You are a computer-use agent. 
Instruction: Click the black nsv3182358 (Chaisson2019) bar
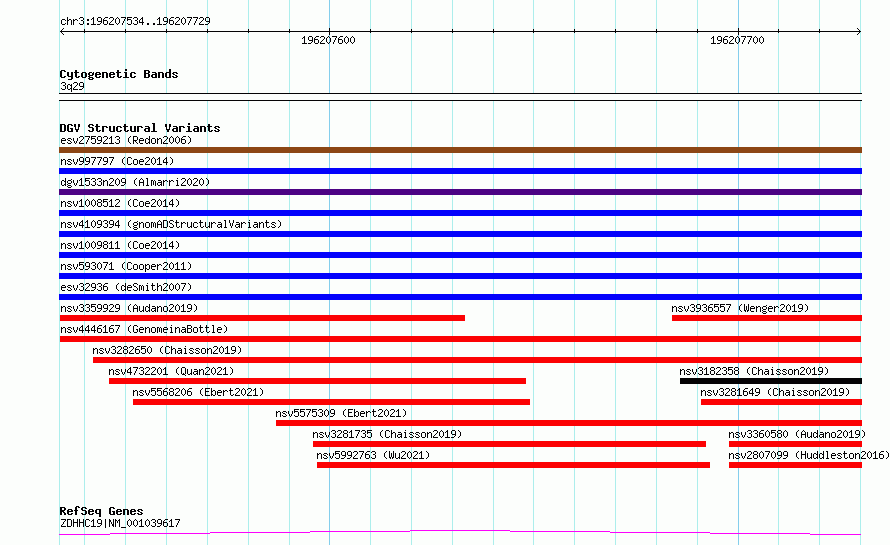[771, 381]
